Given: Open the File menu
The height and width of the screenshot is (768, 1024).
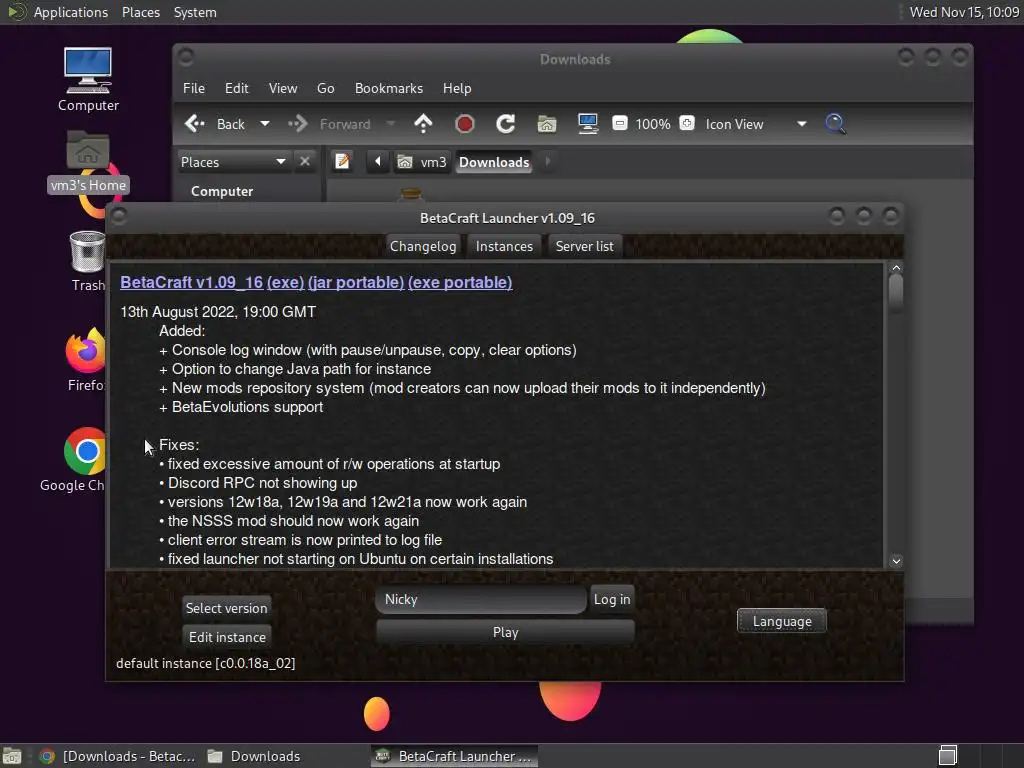Looking at the screenshot, I should pos(193,88).
